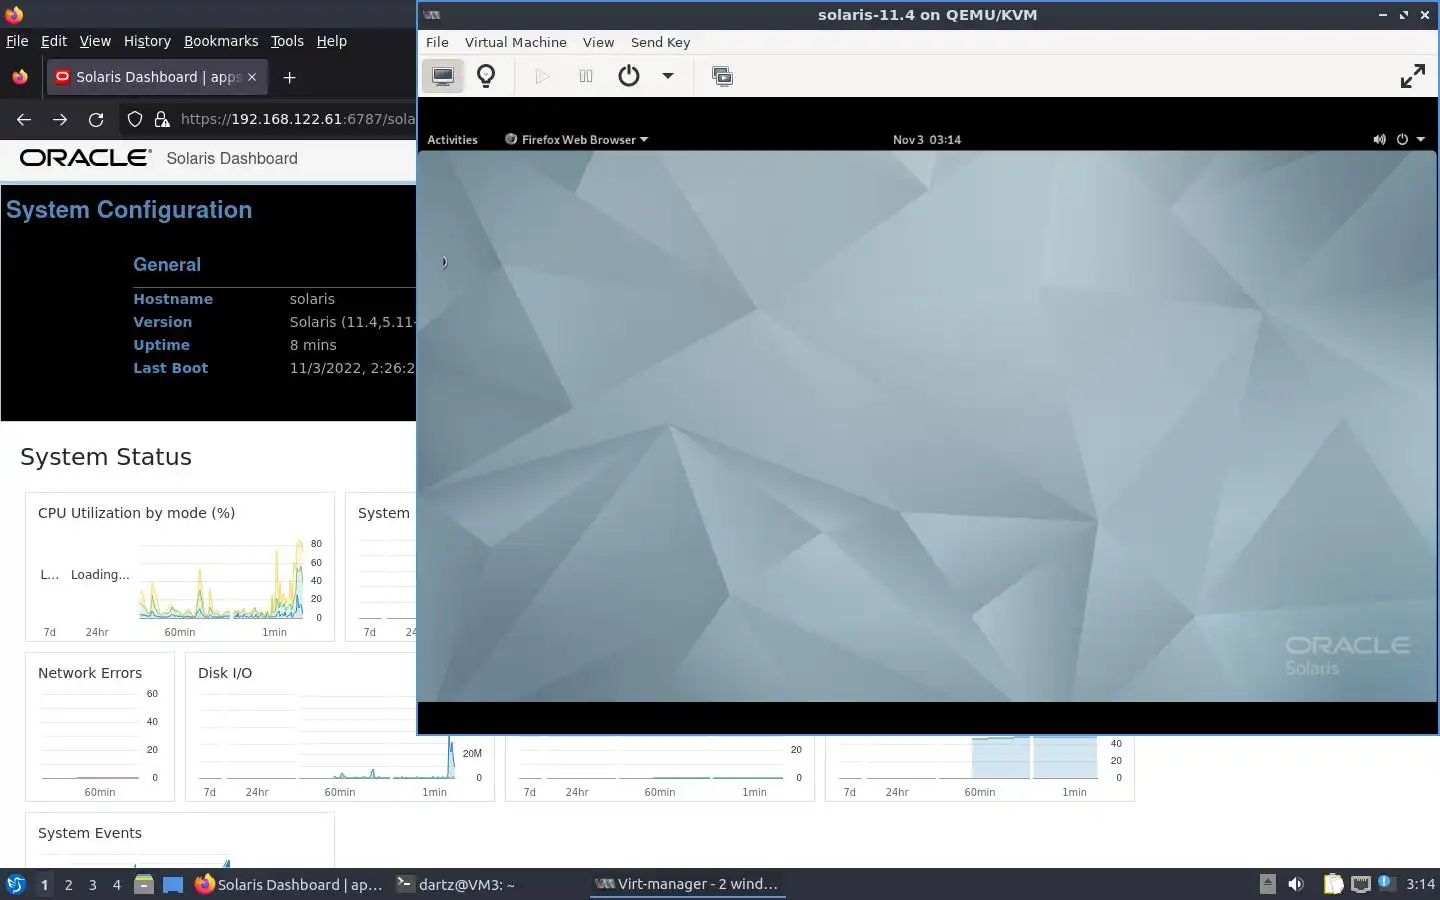1440x900 pixels.
Task: Click the Oracle logo on dashboard
Action: [85, 157]
